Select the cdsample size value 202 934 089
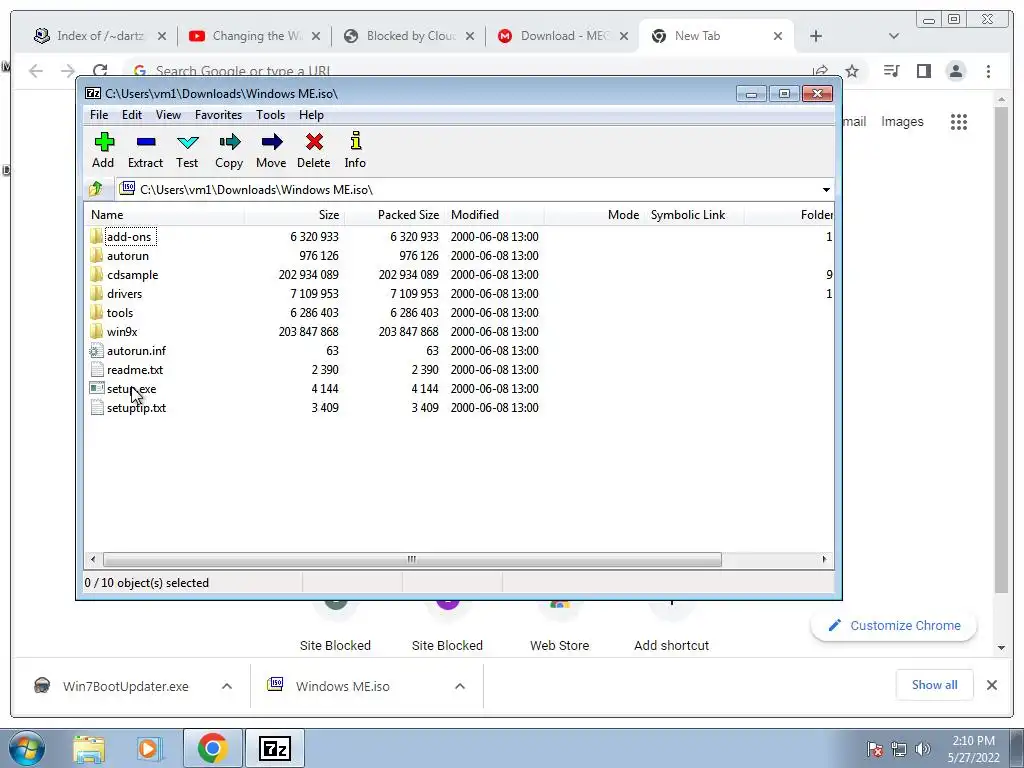1024x768 pixels. pyautogui.click(x=308, y=275)
